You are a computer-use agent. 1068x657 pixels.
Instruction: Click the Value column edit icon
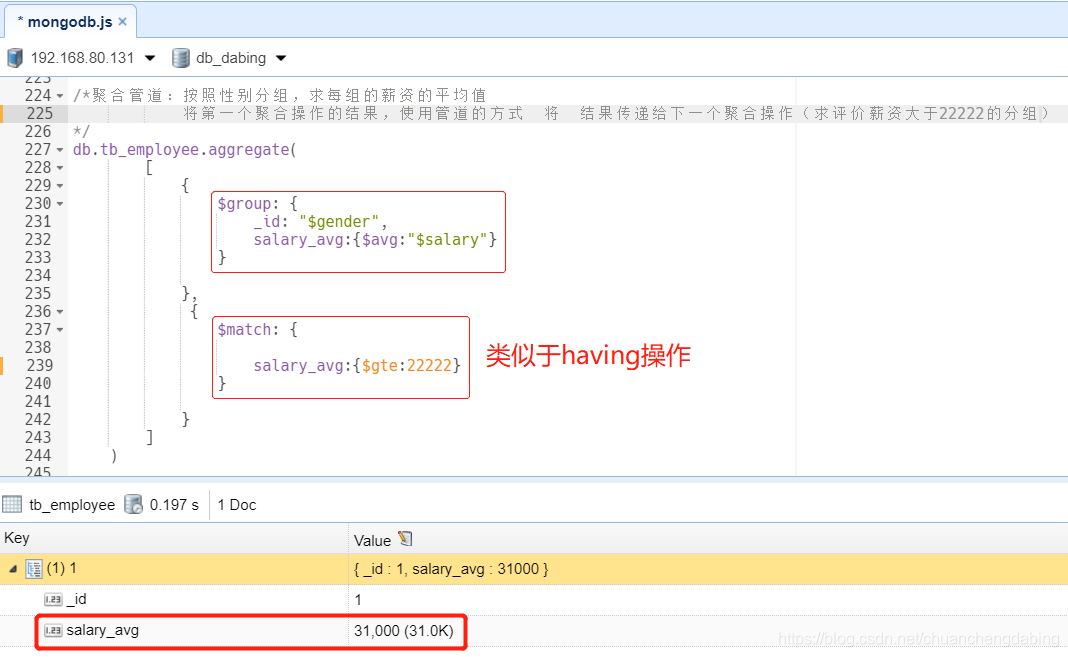click(x=405, y=539)
